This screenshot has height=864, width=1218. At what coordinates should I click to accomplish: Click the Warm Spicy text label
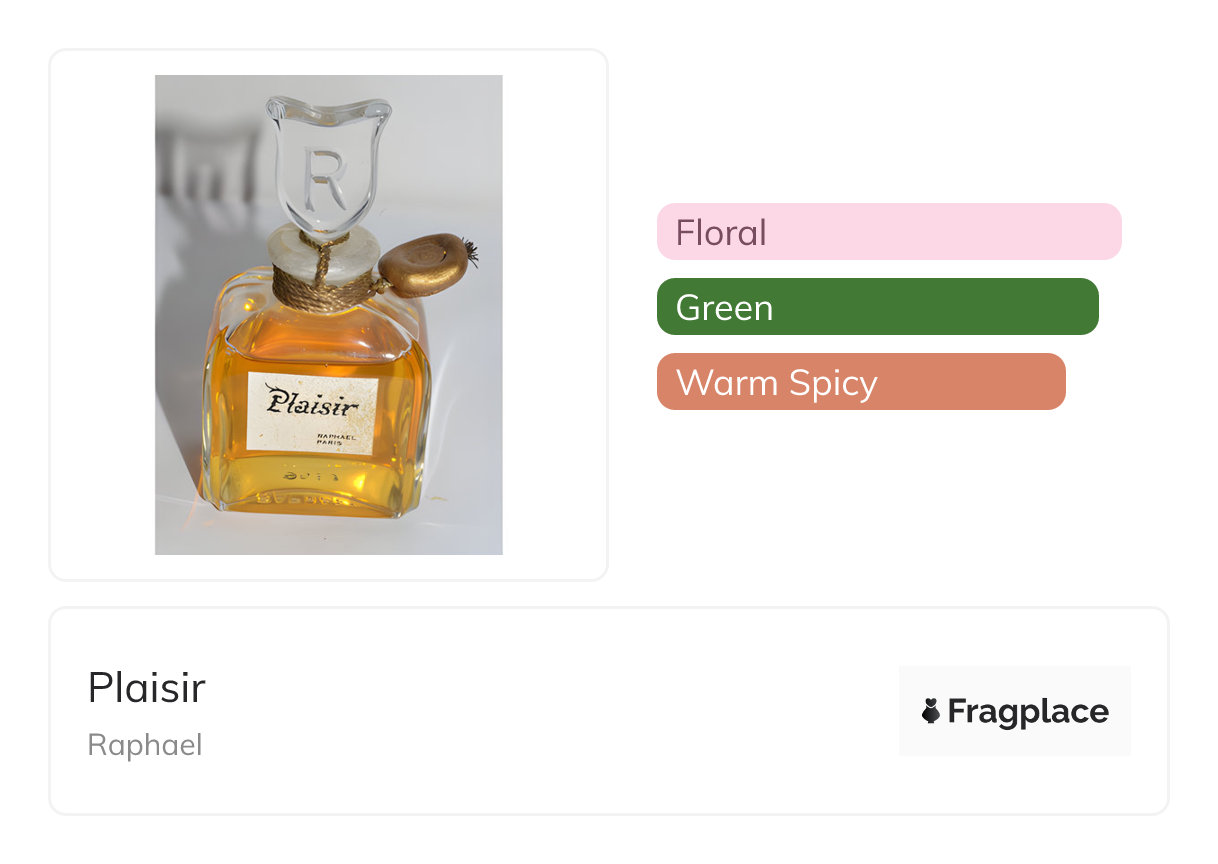pos(776,383)
